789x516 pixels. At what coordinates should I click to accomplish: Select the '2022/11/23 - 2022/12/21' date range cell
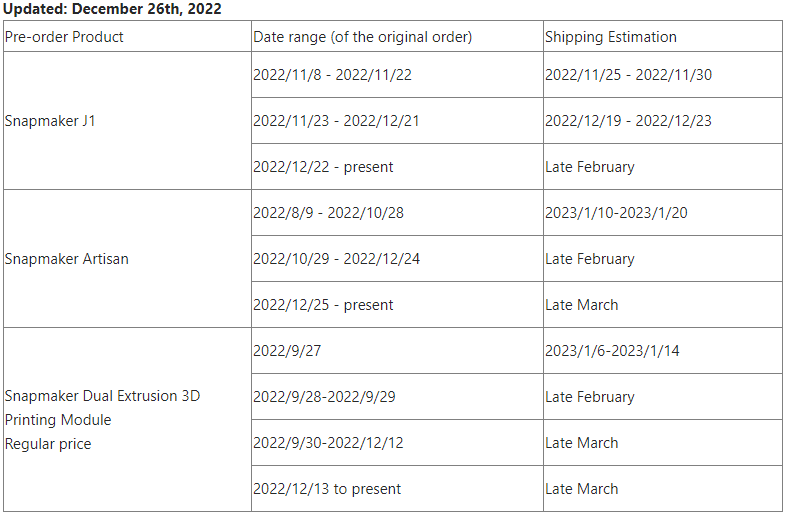click(336, 121)
